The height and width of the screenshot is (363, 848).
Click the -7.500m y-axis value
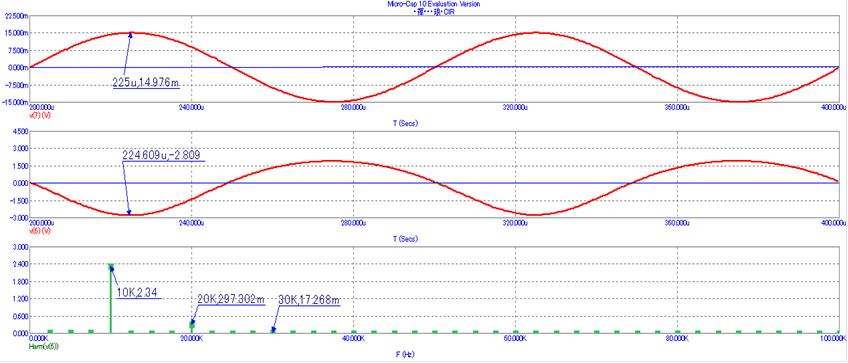pos(16,85)
